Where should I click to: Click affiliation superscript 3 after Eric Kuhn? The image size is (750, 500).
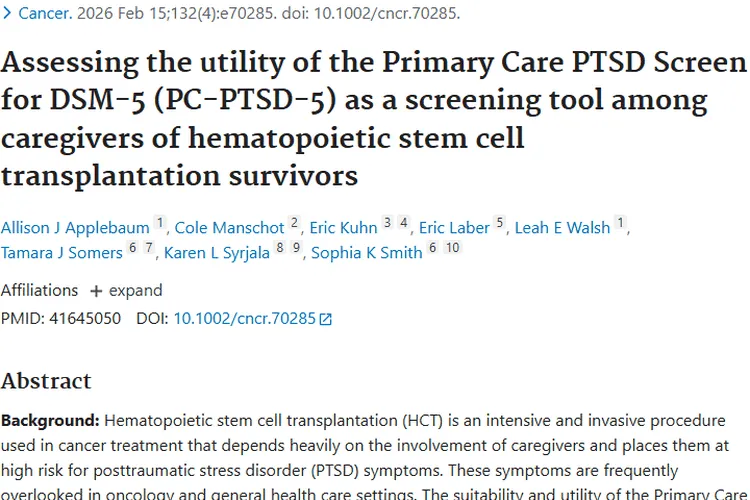click(x=387, y=223)
